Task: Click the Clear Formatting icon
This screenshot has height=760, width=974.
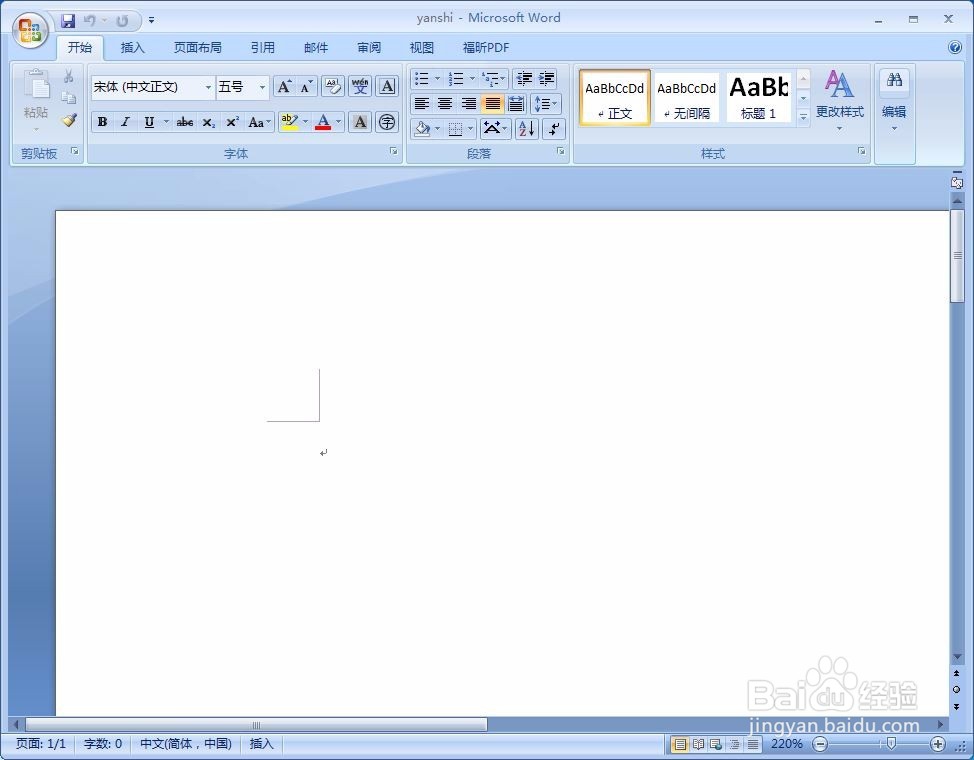Action: (x=332, y=86)
